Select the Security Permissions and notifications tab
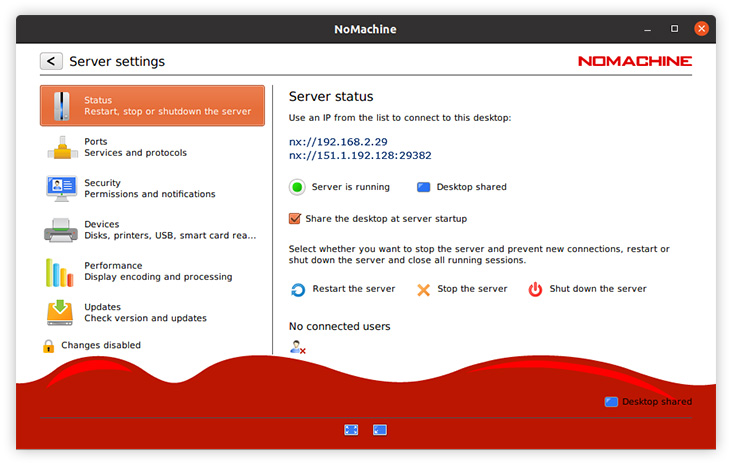The image size is (730, 466). (150, 189)
